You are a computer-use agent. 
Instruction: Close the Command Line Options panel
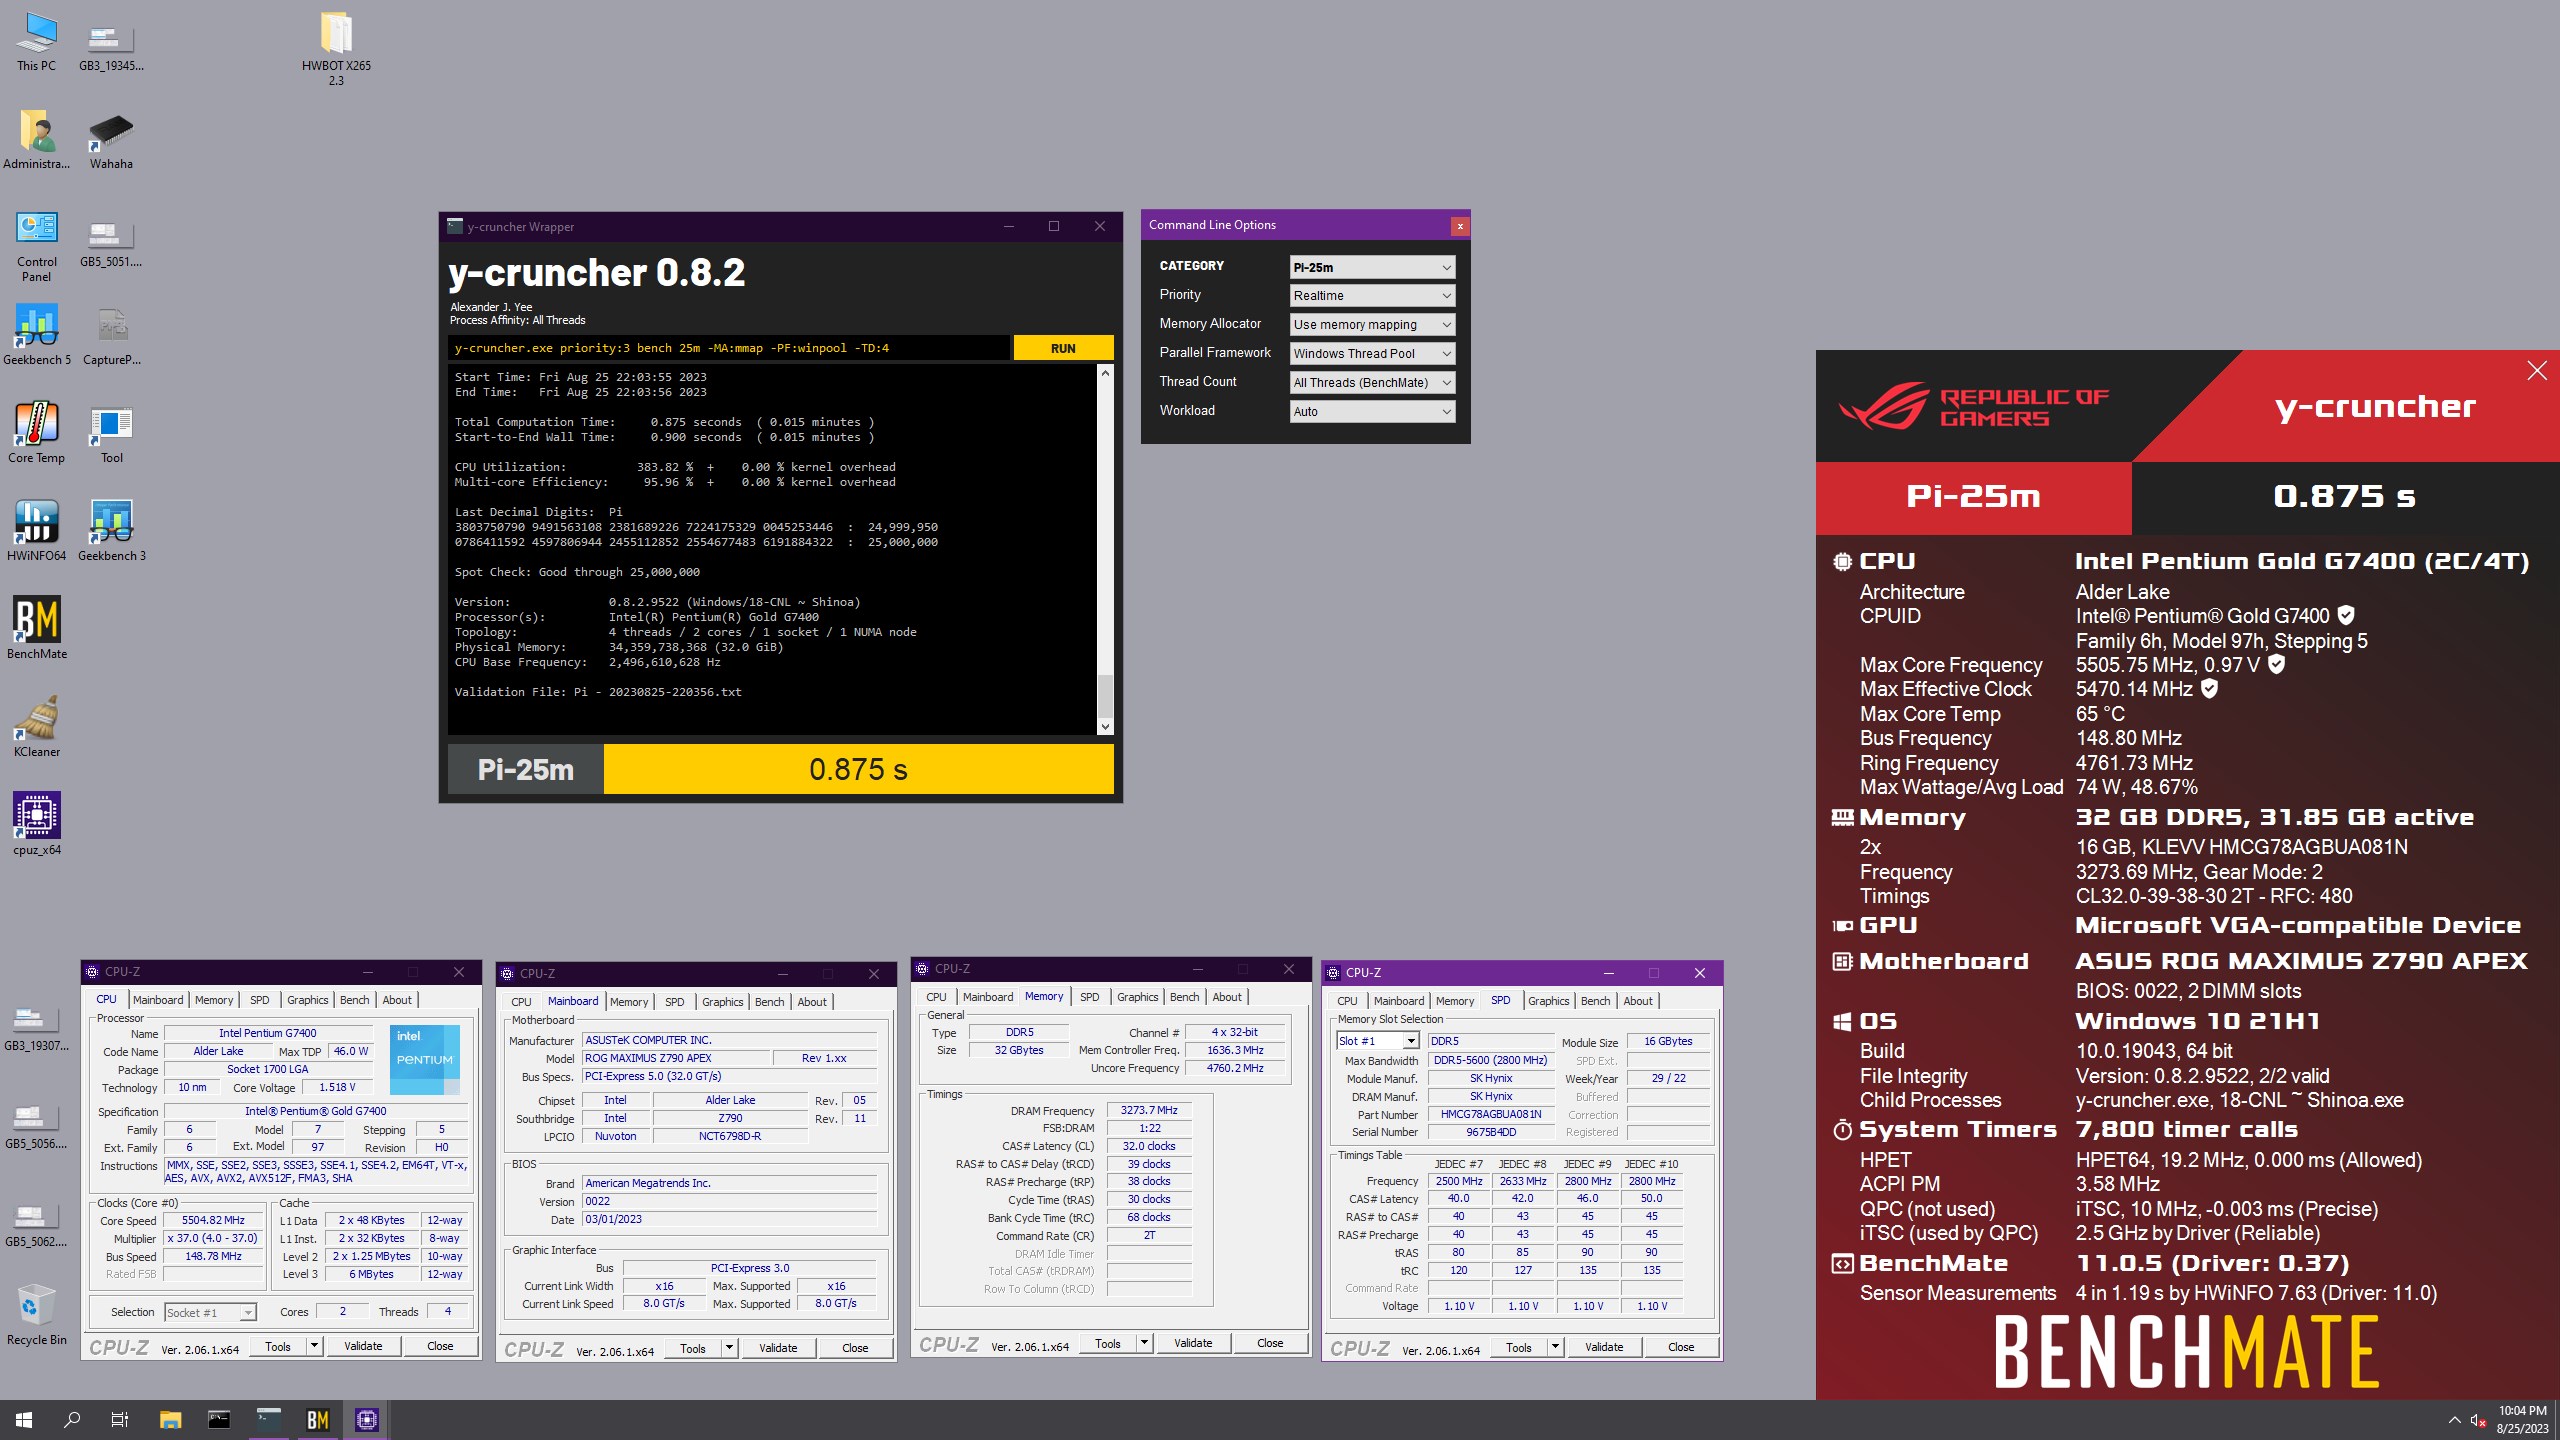coord(1460,226)
